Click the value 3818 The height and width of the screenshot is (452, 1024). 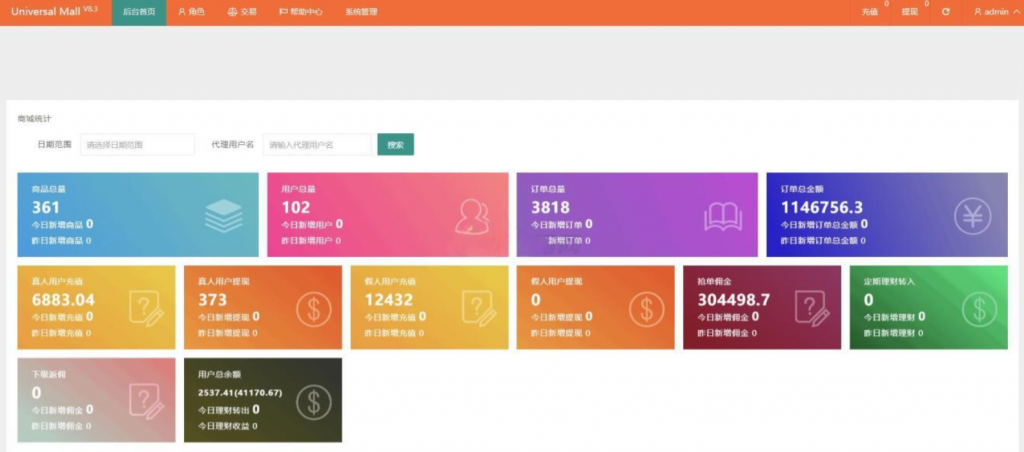[550, 207]
